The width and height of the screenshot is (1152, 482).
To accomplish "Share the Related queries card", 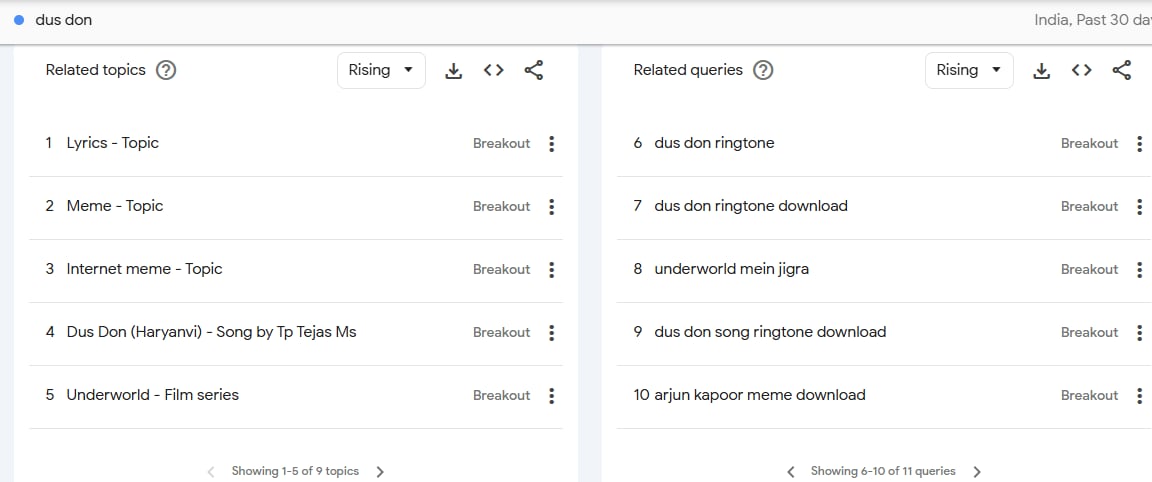I will point(1121,71).
